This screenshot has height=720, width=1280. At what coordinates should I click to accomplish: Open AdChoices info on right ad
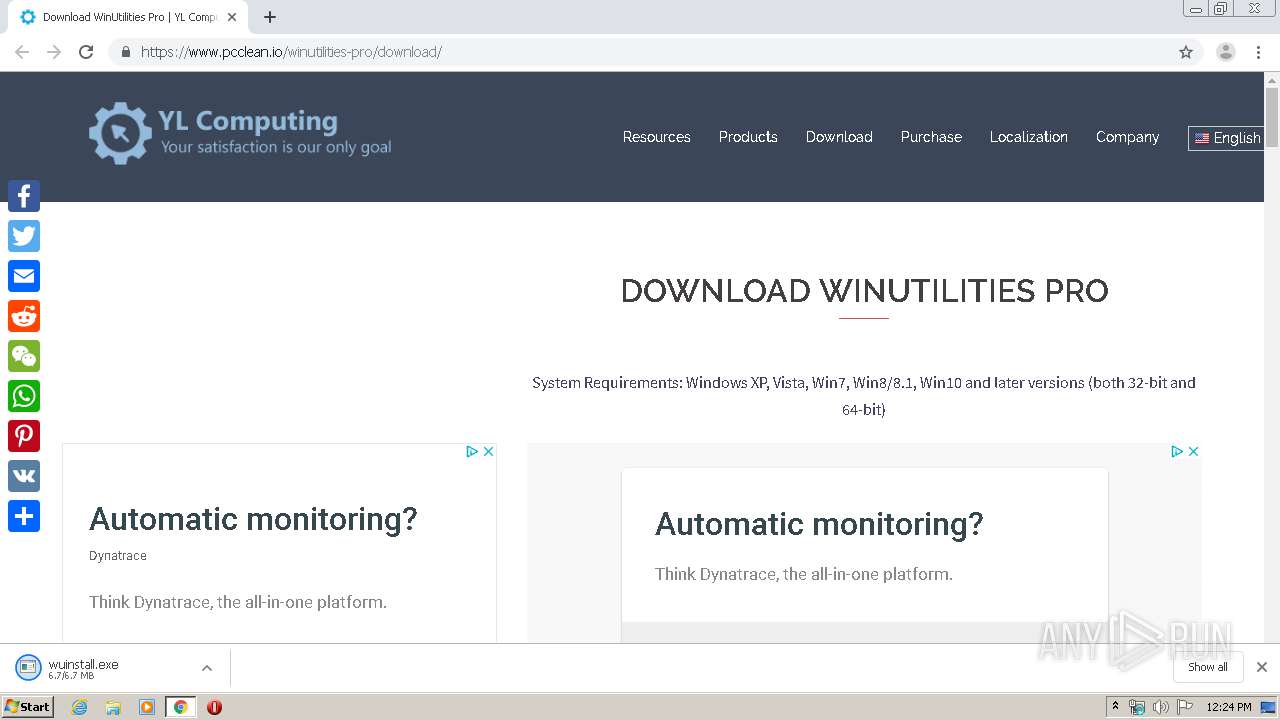1177,451
